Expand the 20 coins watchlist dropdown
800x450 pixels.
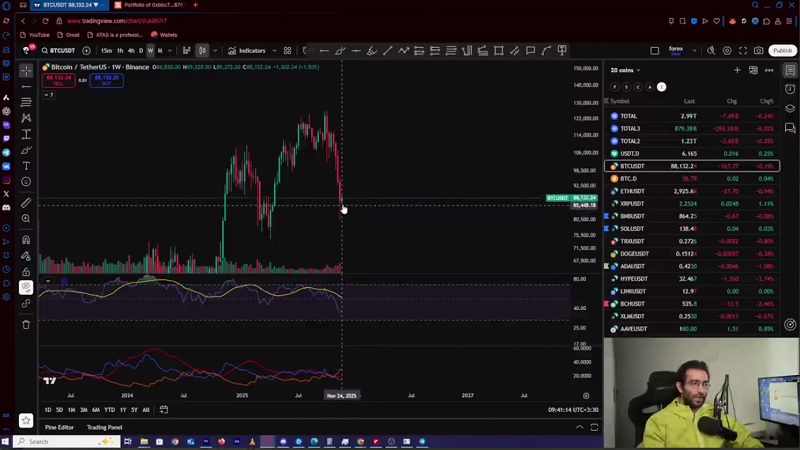[625, 70]
